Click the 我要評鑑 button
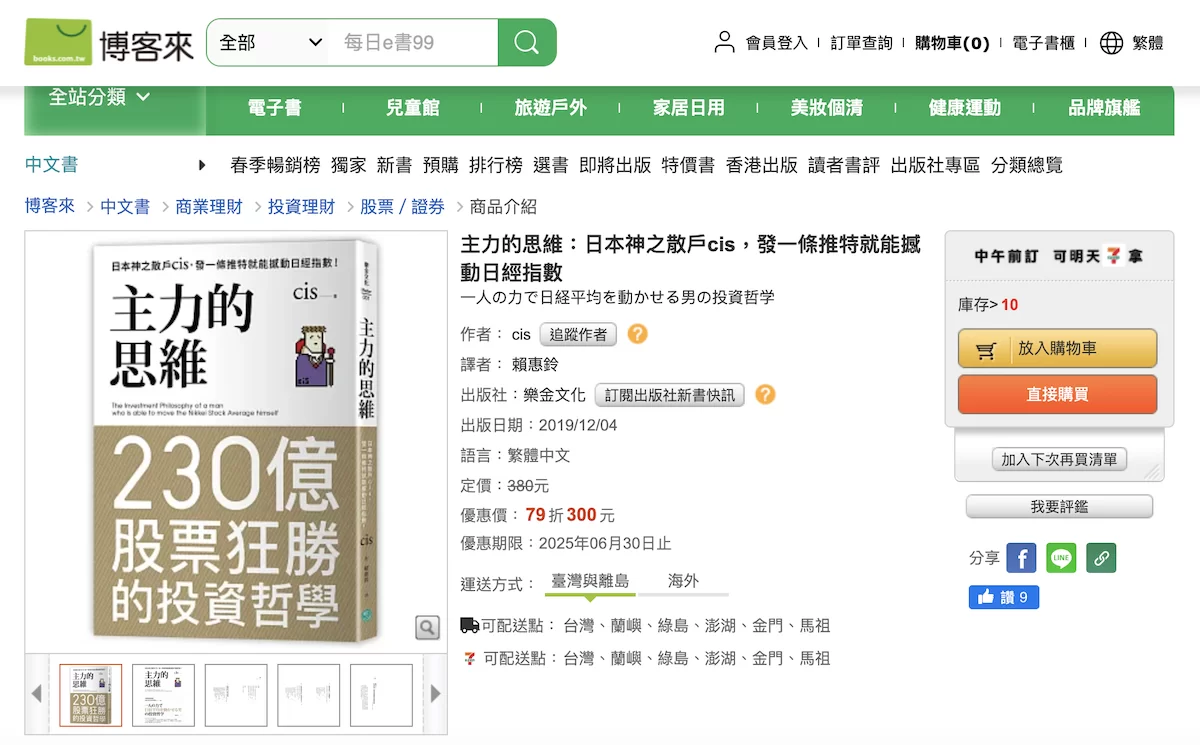The width and height of the screenshot is (1200, 745). pos(1059,507)
